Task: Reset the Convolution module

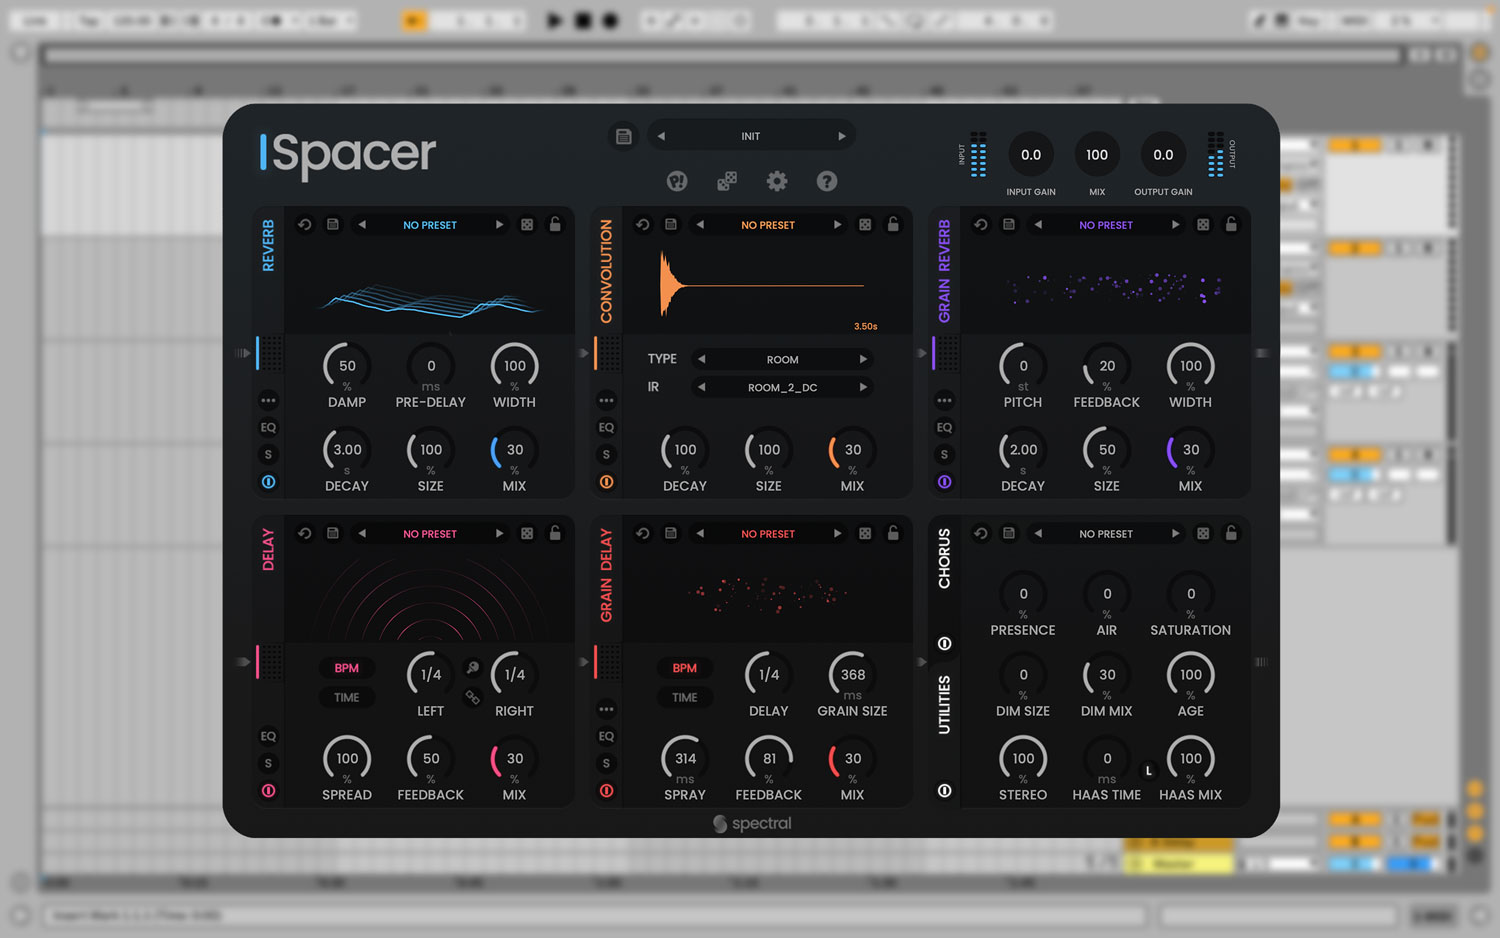Action: [643, 225]
